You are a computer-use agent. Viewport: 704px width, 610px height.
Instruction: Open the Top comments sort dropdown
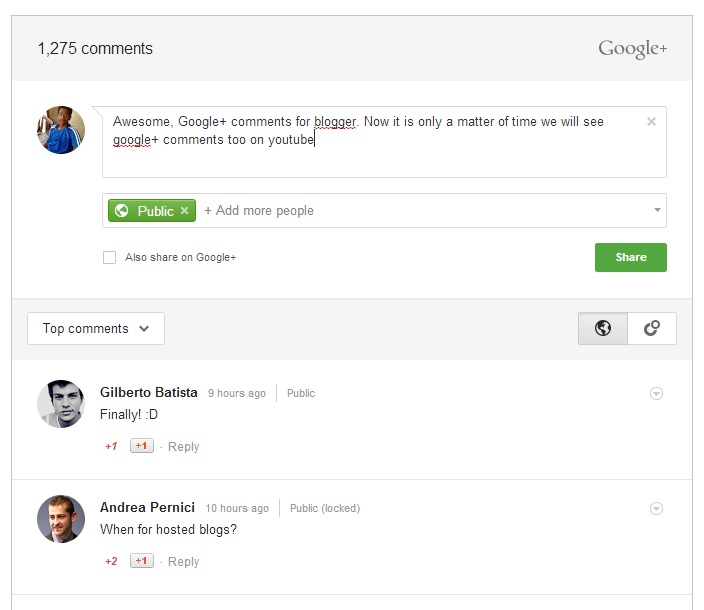coord(96,328)
